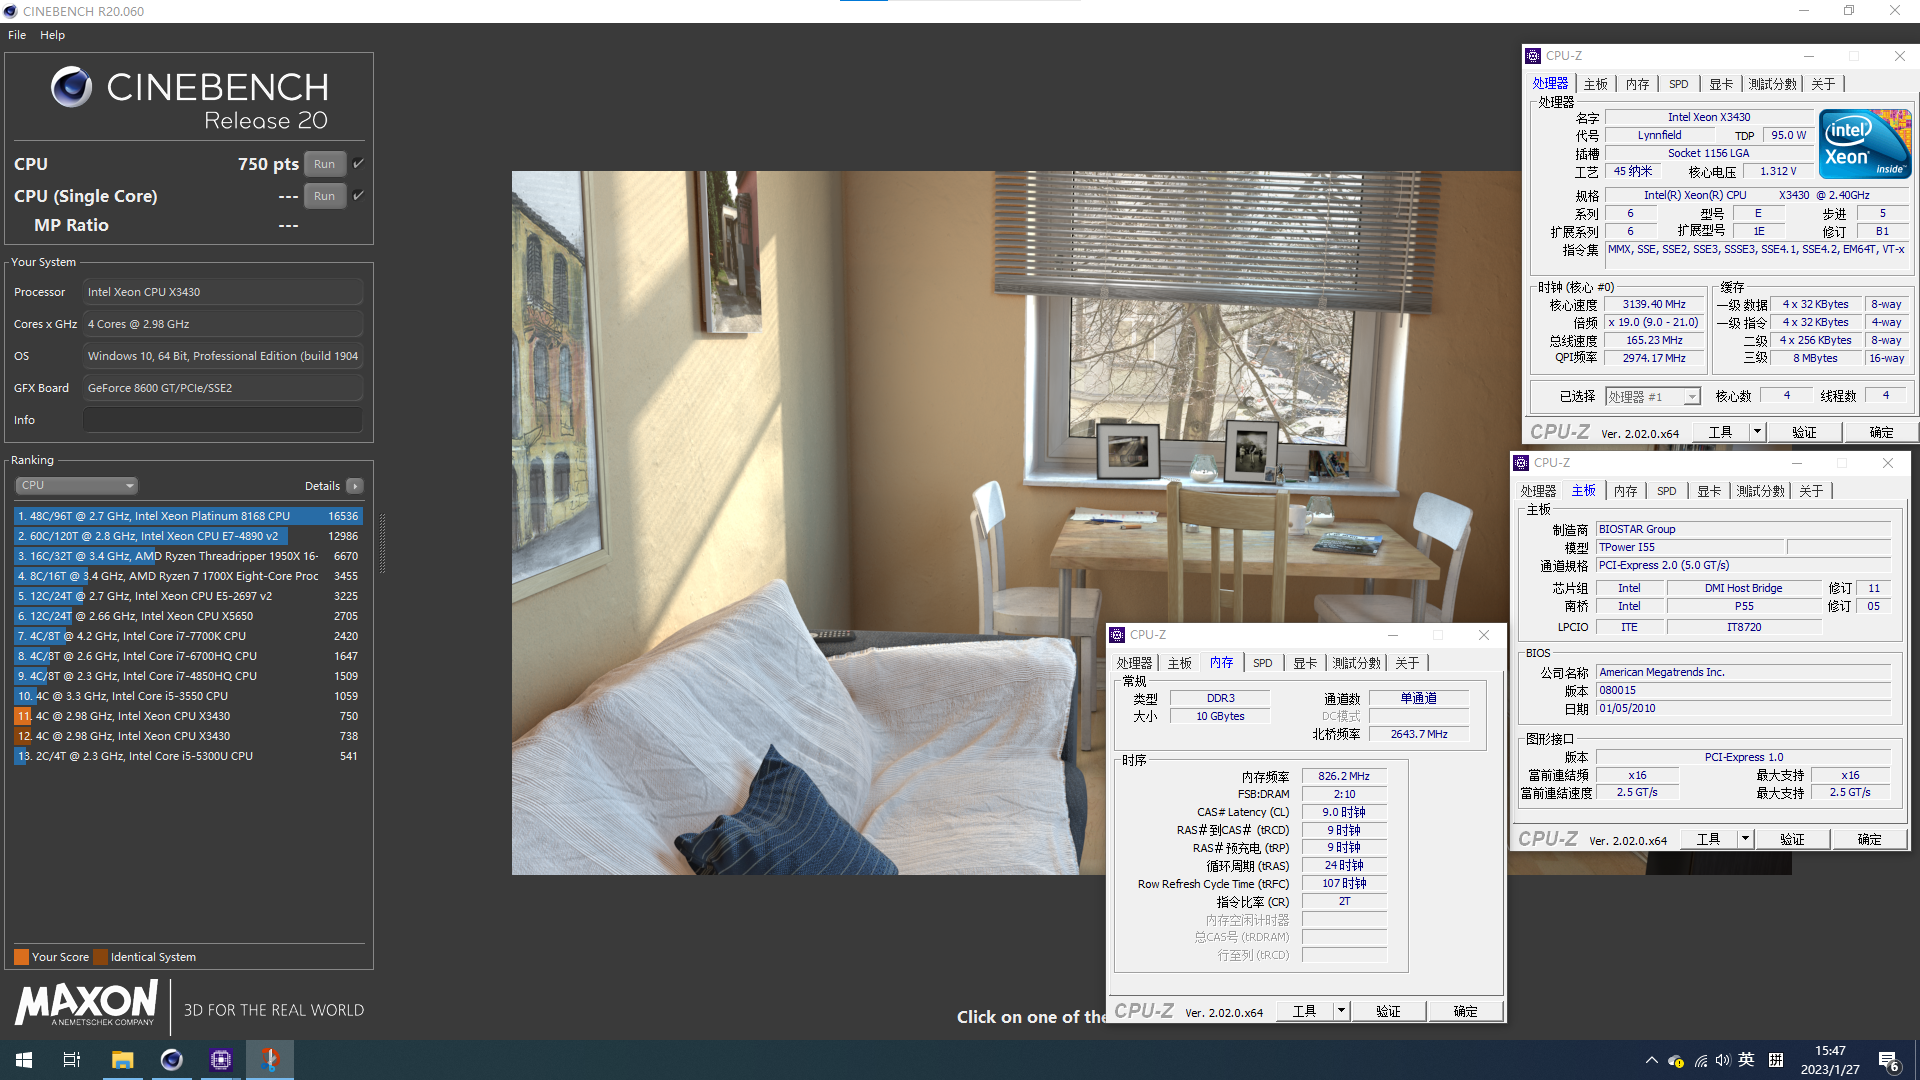Run the CPU benchmark
1920x1080 pixels.
pos(324,164)
